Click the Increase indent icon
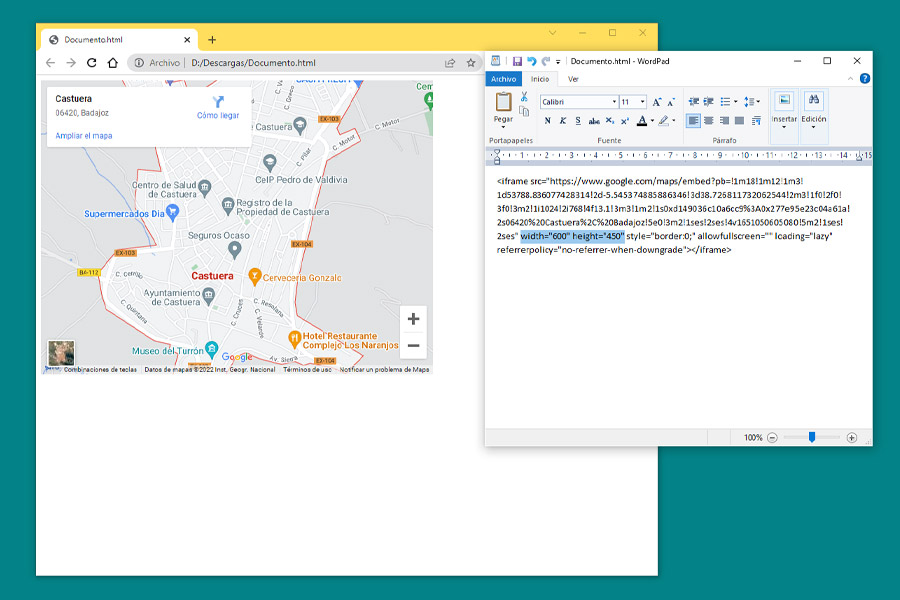Image resolution: width=900 pixels, height=600 pixels. coord(708,102)
